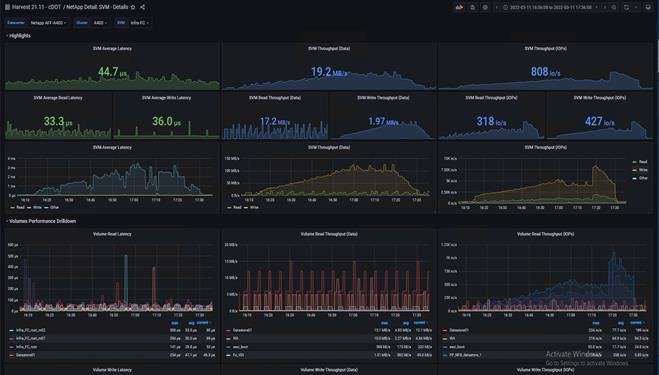The image size is (659, 375).
Task: Click the 318 io/s read throughput value
Action: (491, 121)
